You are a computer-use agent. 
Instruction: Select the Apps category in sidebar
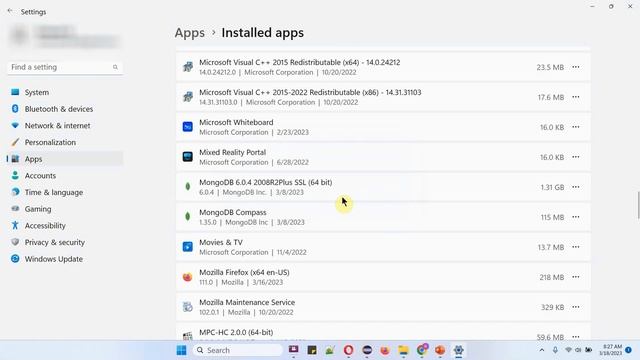65,159
